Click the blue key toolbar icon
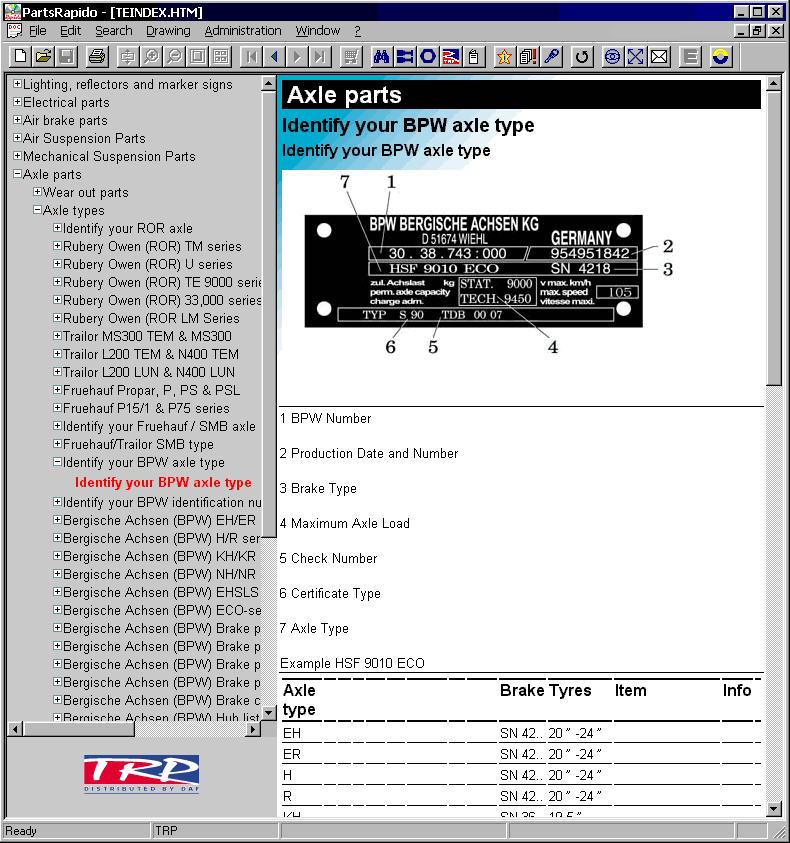The image size is (790, 843). 551,56
